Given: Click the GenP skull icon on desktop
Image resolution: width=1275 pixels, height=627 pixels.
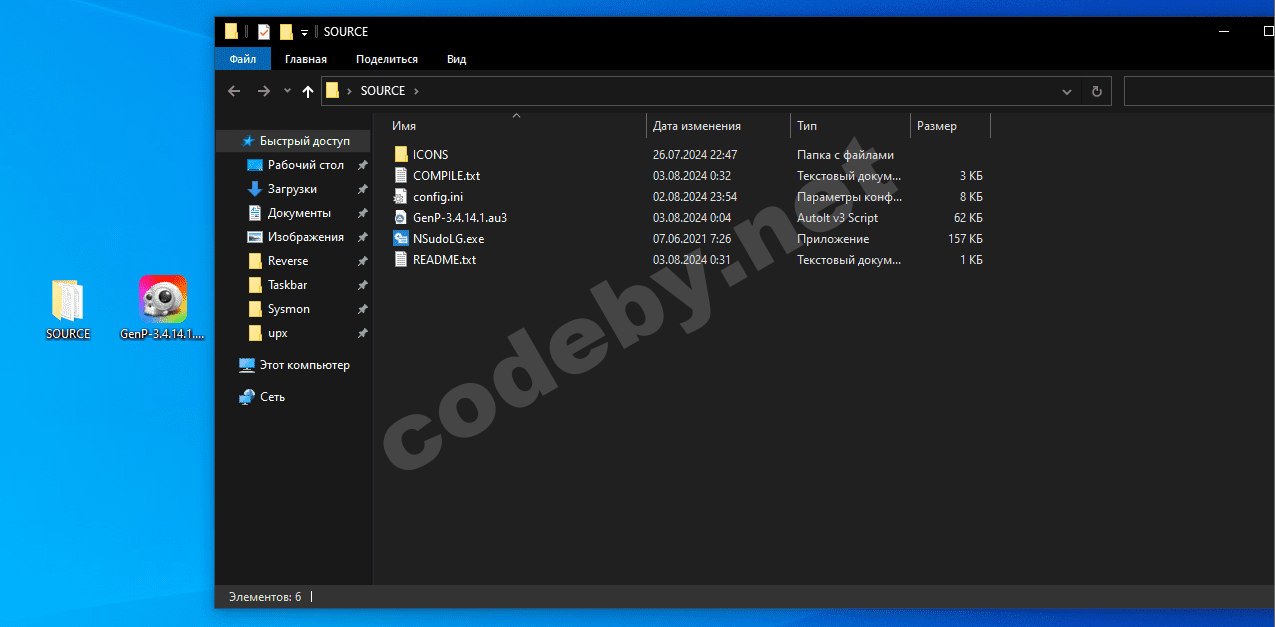Looking at the screenshot, I should [163, 300].
